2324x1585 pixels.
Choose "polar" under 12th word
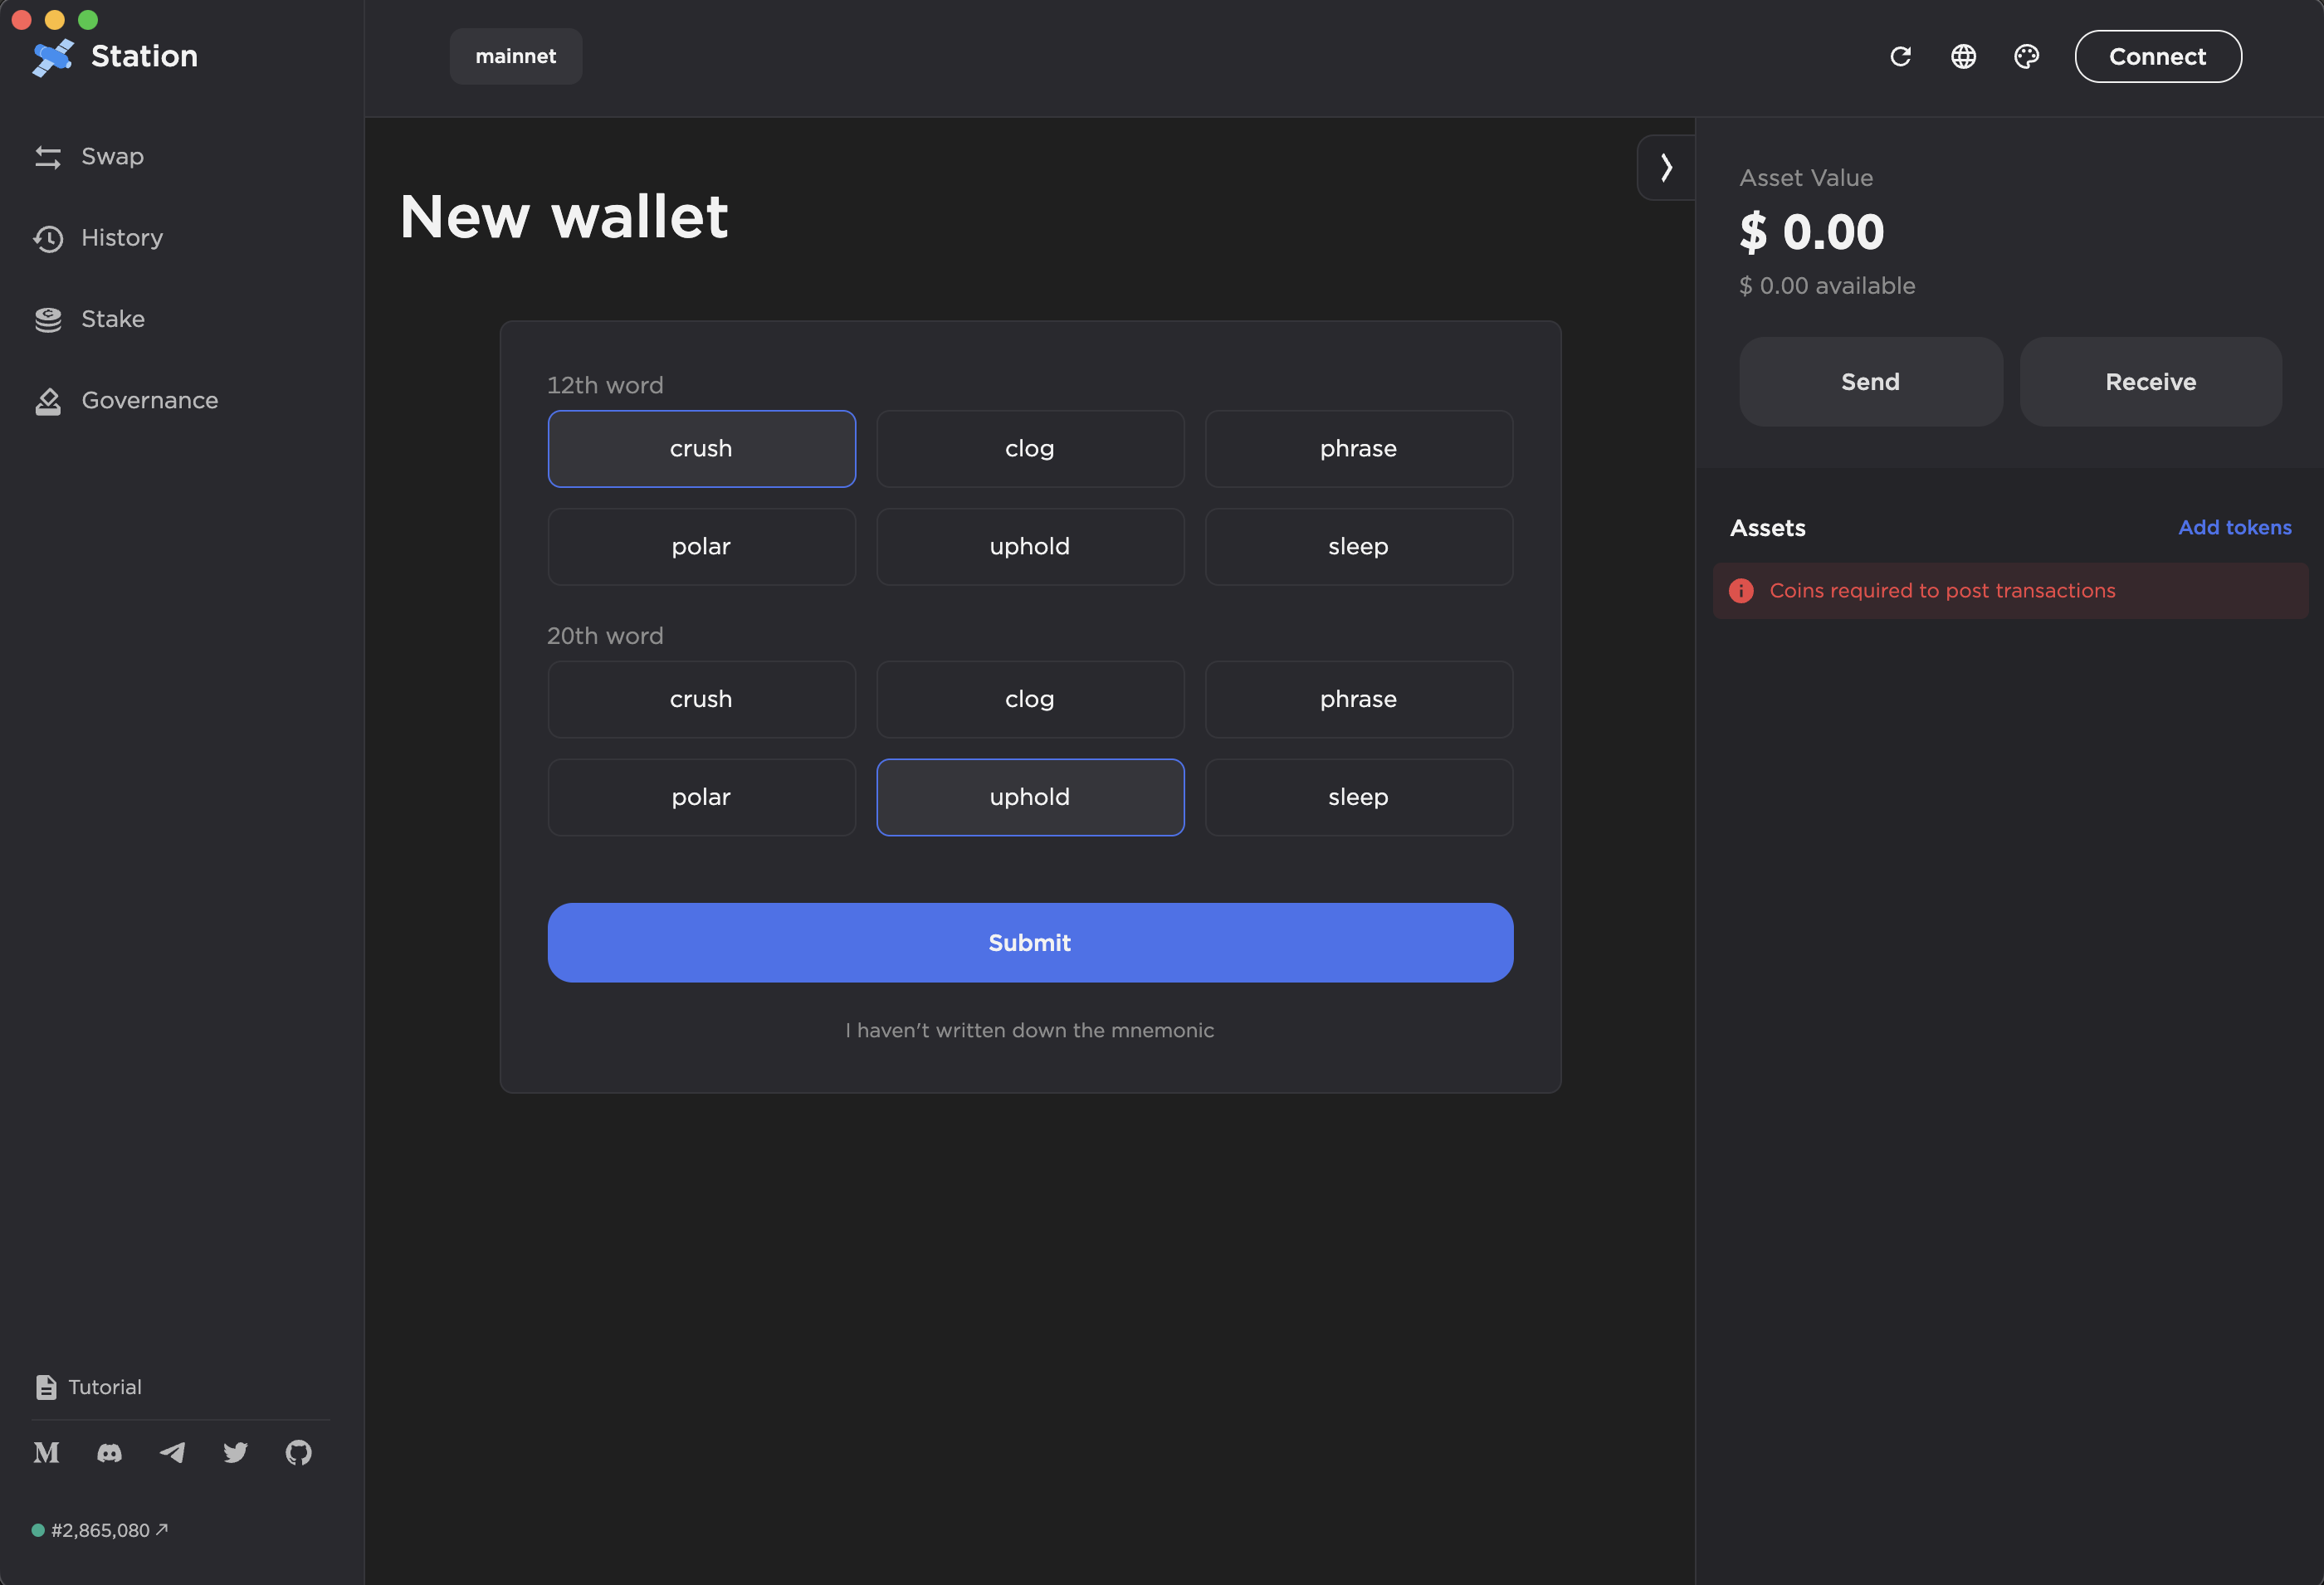point(701,547)
